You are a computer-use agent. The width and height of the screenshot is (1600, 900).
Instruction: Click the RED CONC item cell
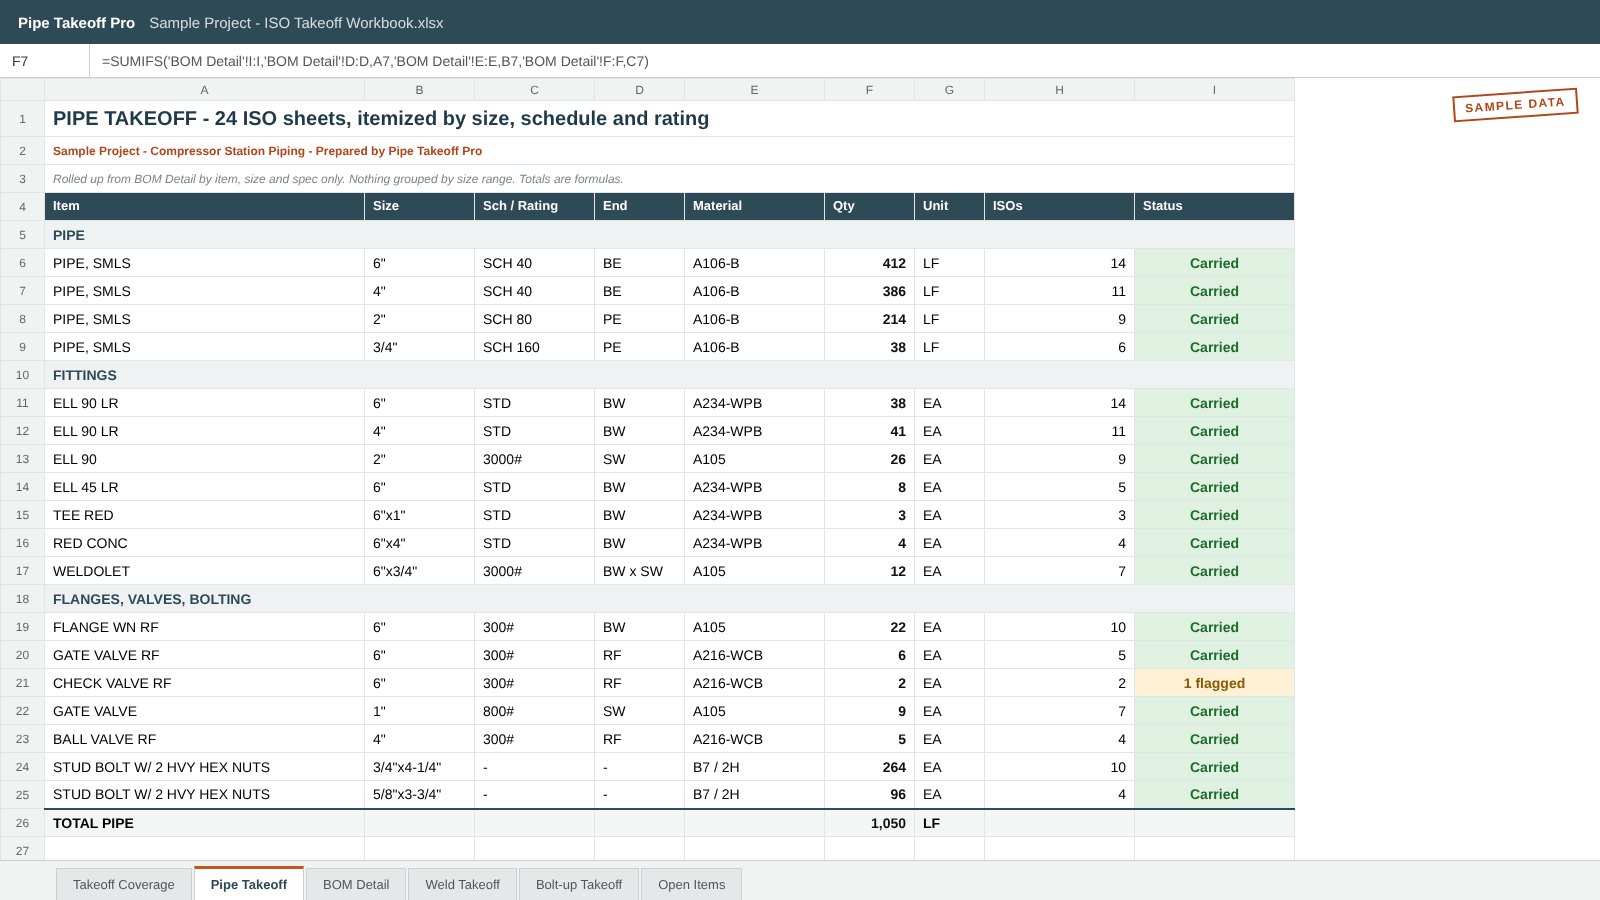(x=205, y=543)
